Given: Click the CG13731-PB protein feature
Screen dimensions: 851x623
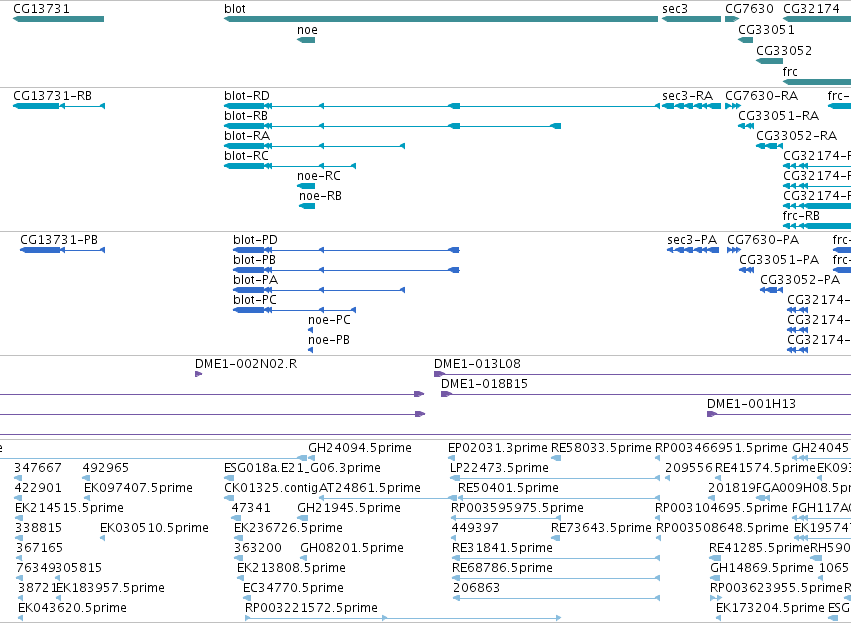Looking at the screenshot, I should 62,250.
